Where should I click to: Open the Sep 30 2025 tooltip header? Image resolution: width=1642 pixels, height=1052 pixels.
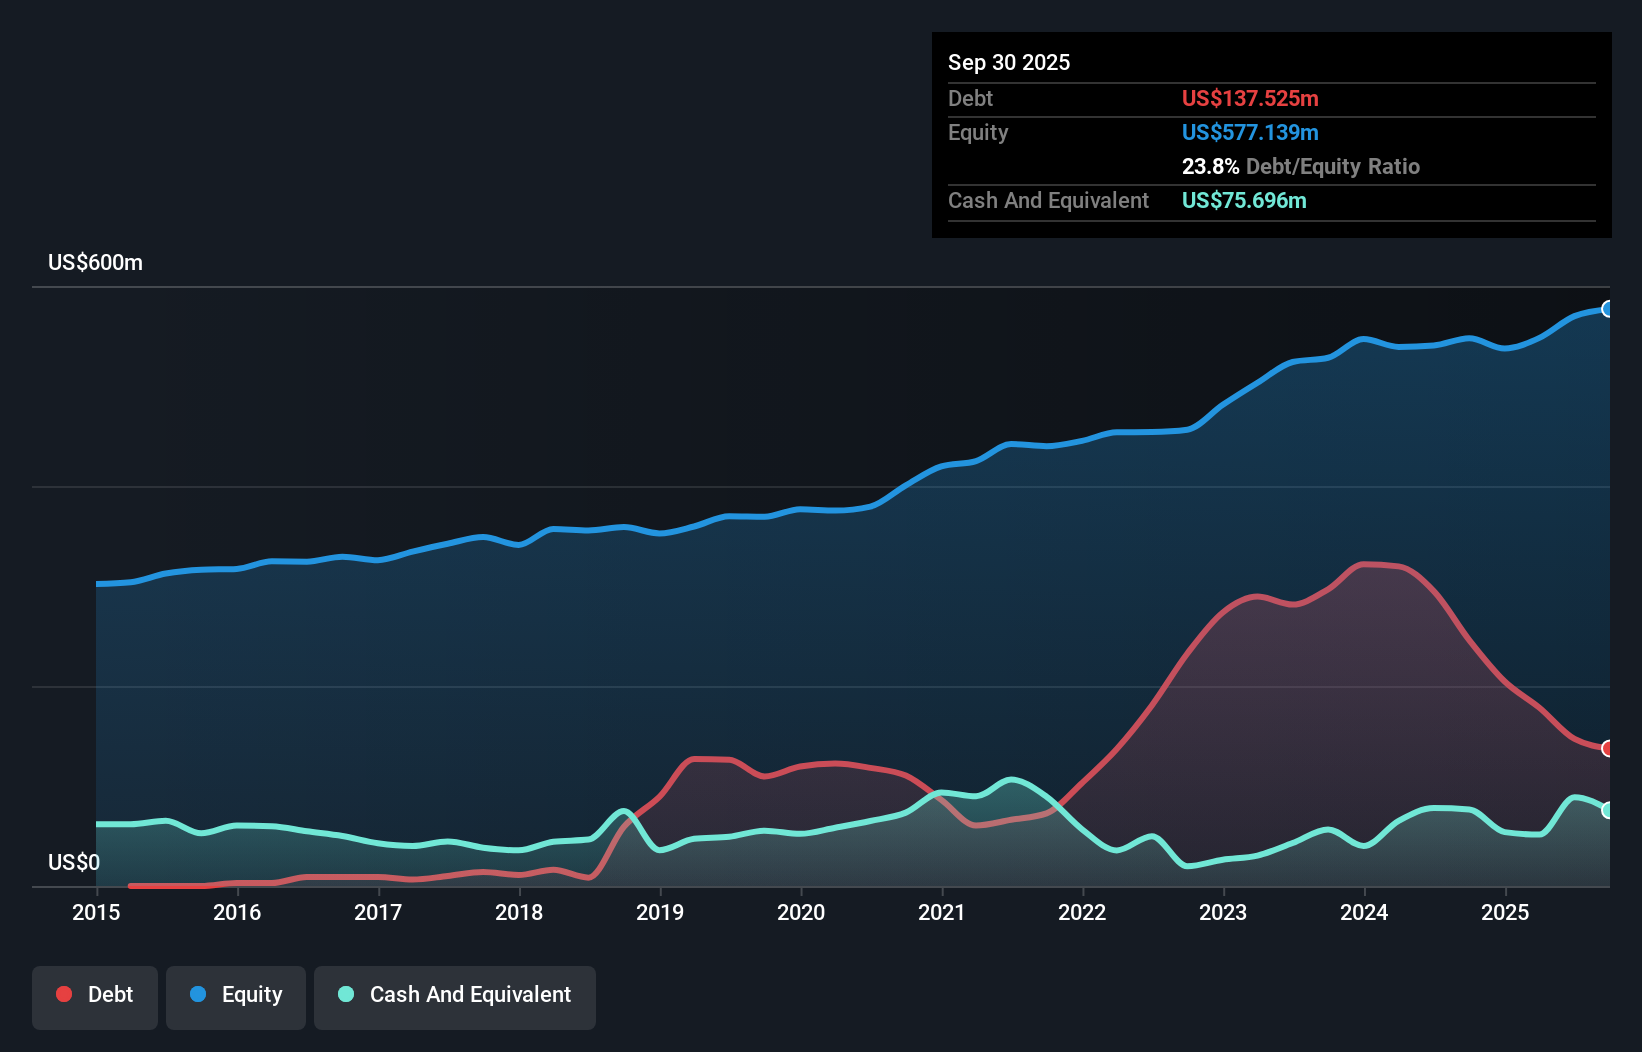1009,62
